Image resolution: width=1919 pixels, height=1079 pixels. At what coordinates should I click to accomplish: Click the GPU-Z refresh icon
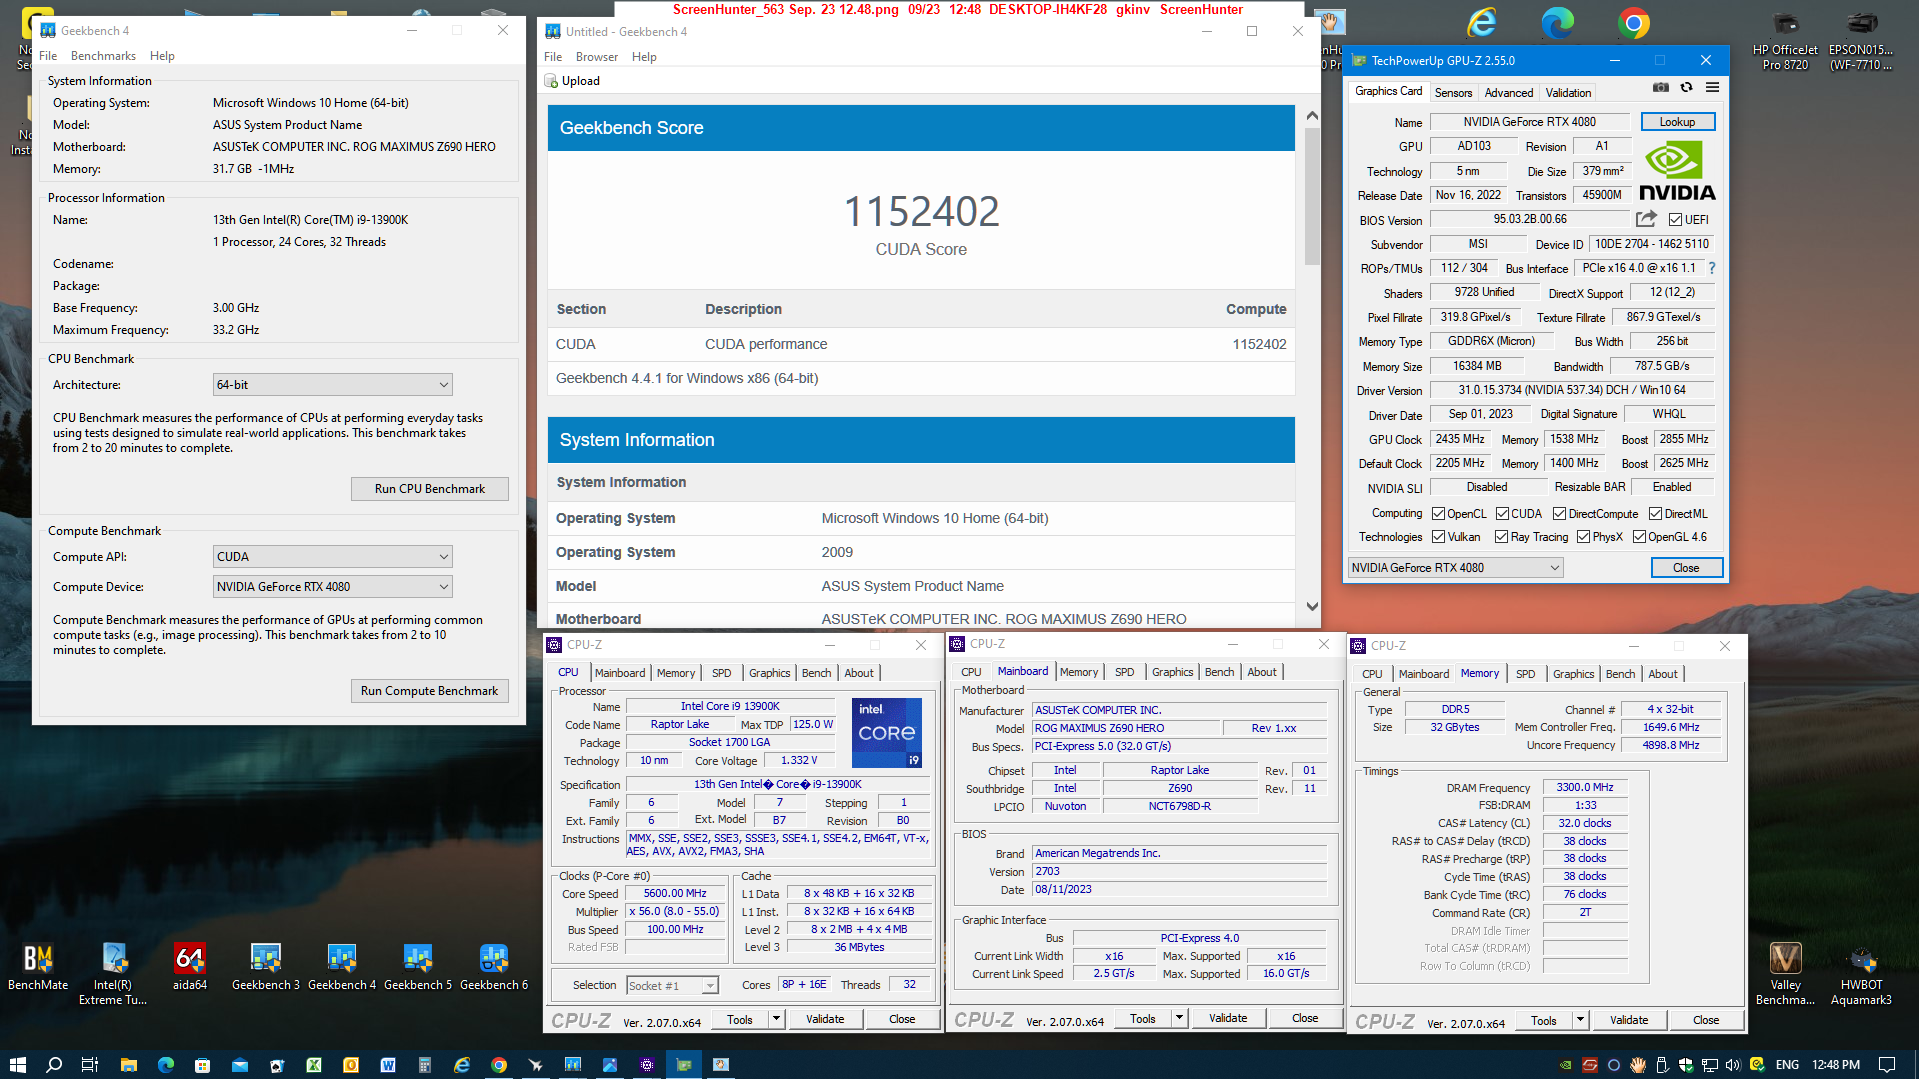coord(1687,88)
